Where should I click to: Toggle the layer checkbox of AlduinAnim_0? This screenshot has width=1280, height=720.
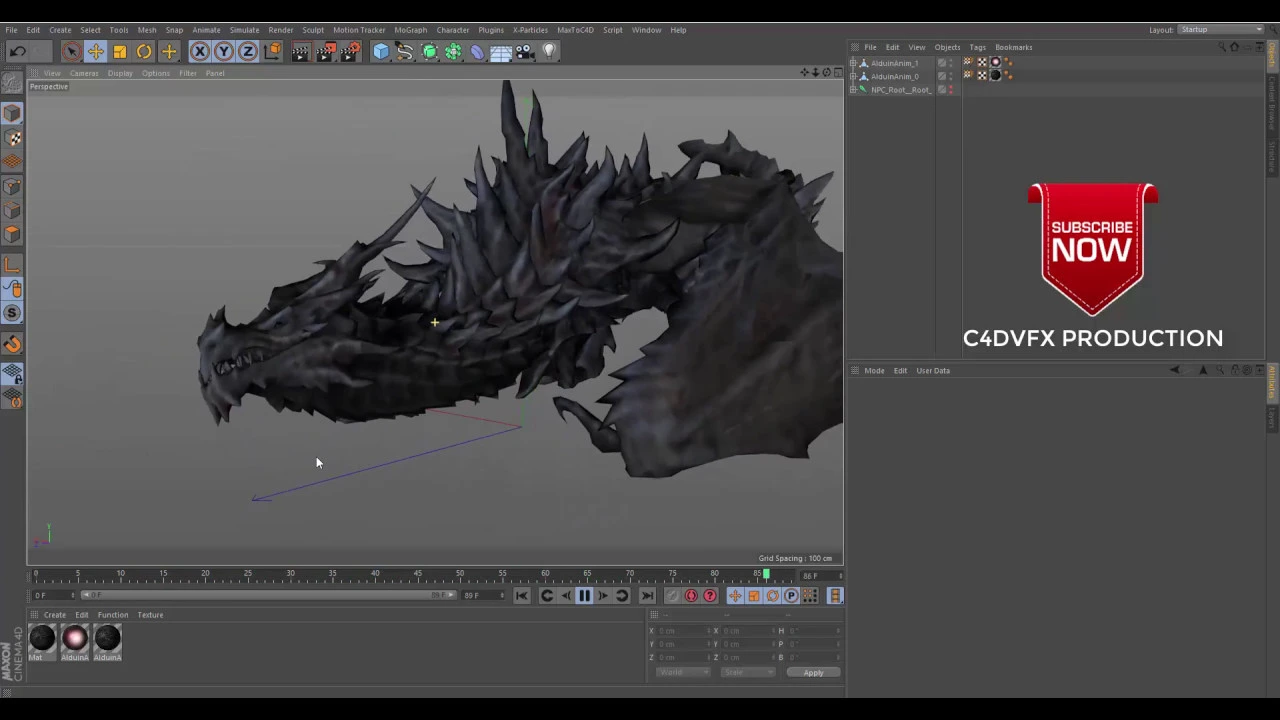(x=941, y=76)
